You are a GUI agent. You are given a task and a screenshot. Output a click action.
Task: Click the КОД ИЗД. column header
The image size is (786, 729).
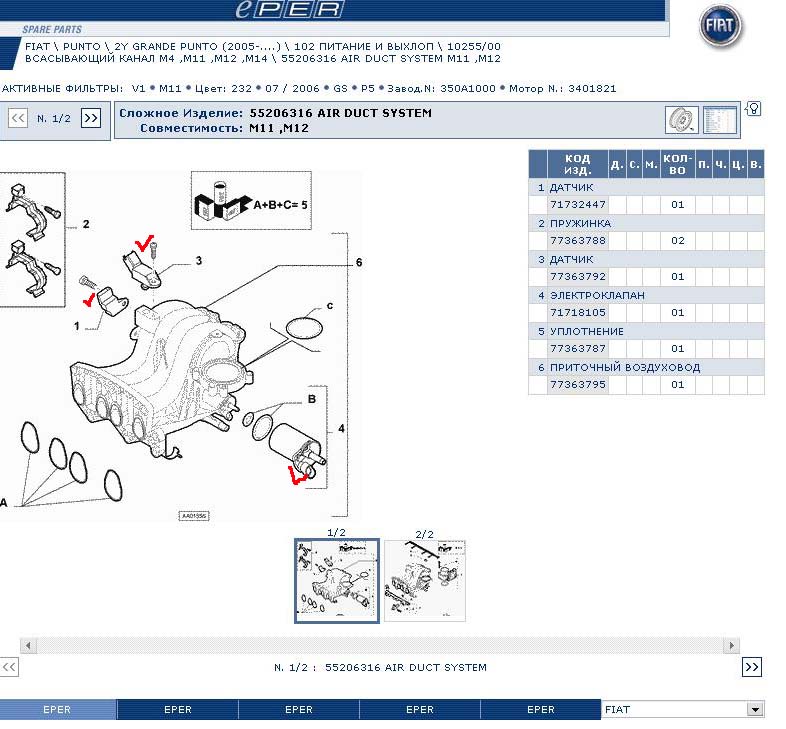click(577, 164)
